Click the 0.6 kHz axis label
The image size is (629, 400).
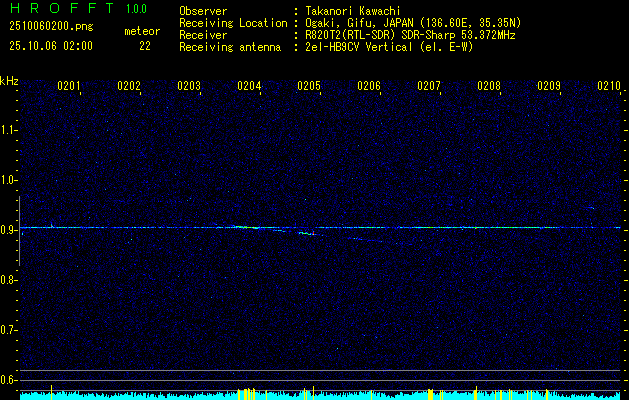point(8,380)
